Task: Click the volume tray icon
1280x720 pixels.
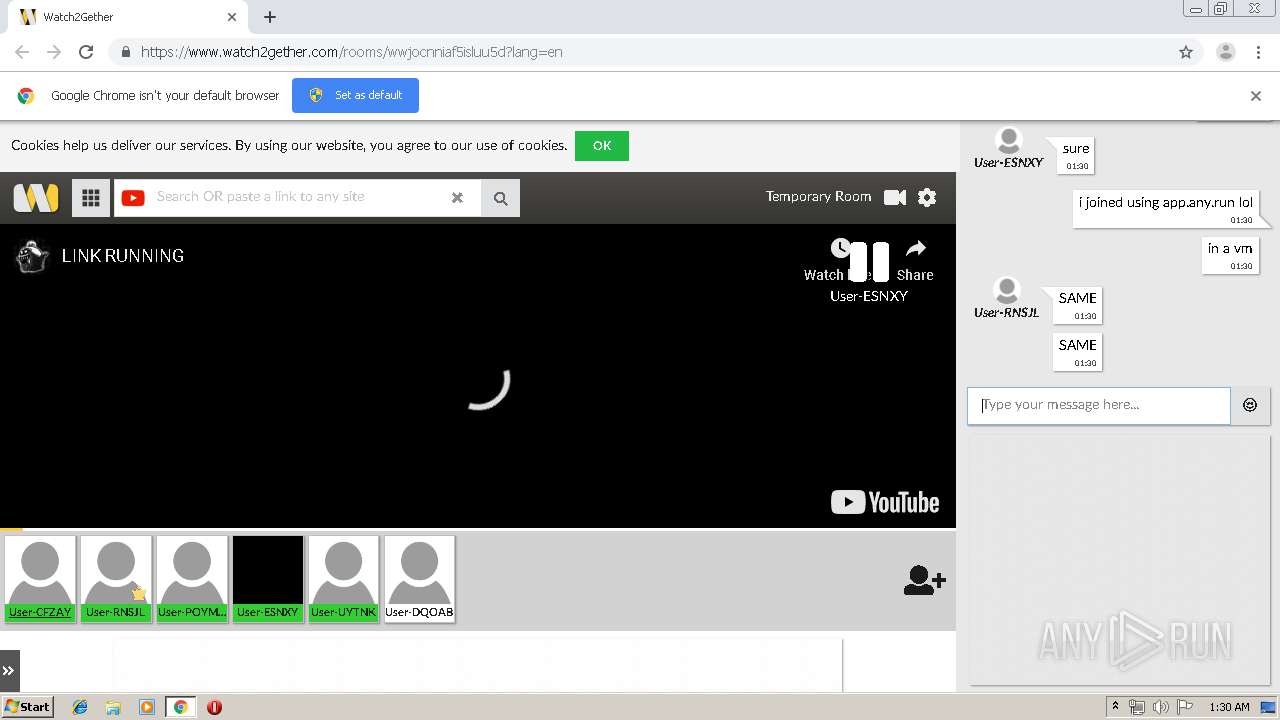Action: (1161, 707)
